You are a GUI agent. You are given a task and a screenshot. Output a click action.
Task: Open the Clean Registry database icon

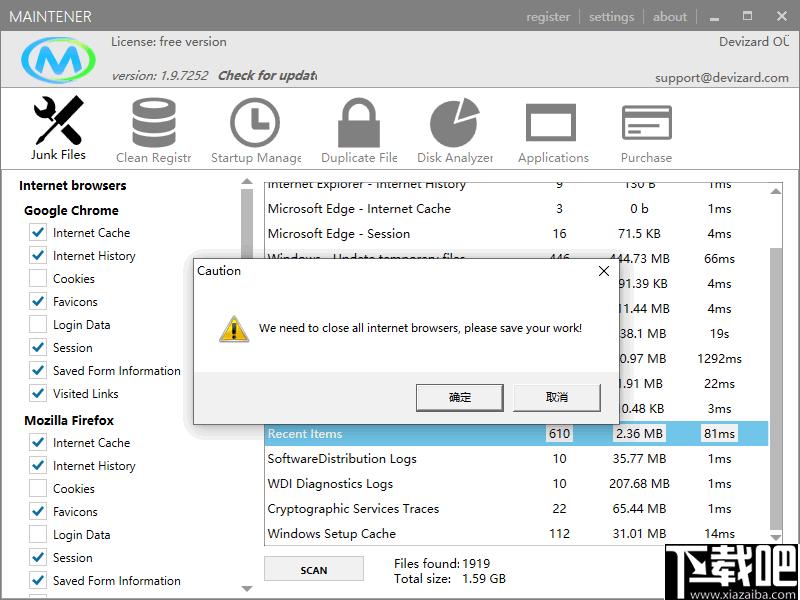coord(154,122)
